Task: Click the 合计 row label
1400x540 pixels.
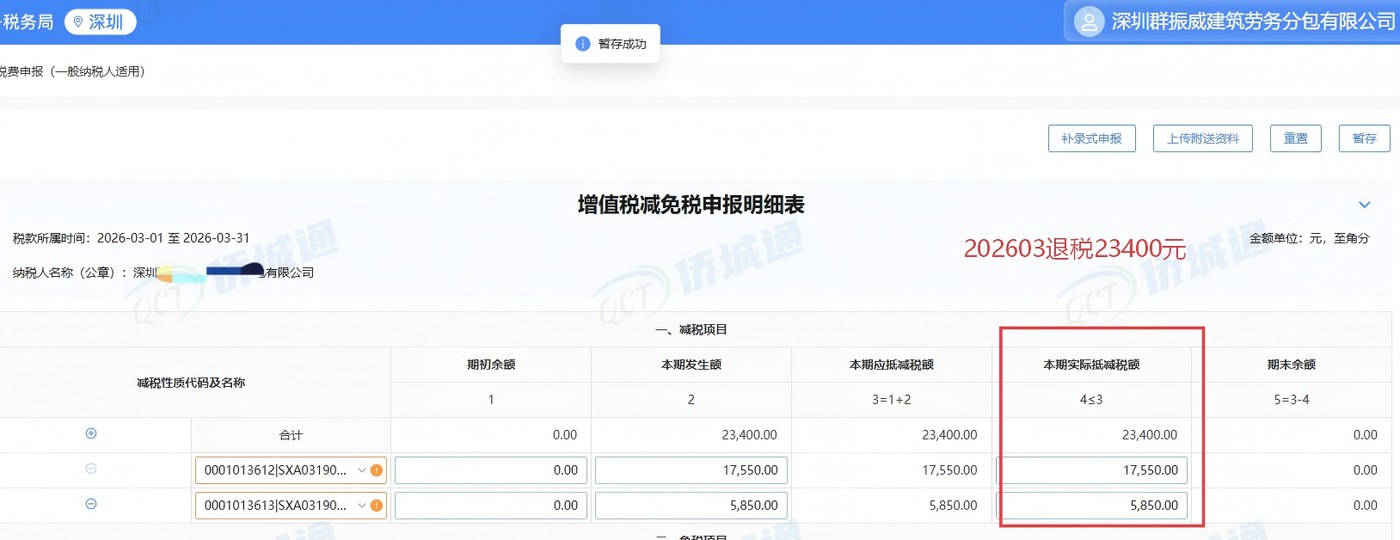Action: pyautogui.click(x=291, y=435)
